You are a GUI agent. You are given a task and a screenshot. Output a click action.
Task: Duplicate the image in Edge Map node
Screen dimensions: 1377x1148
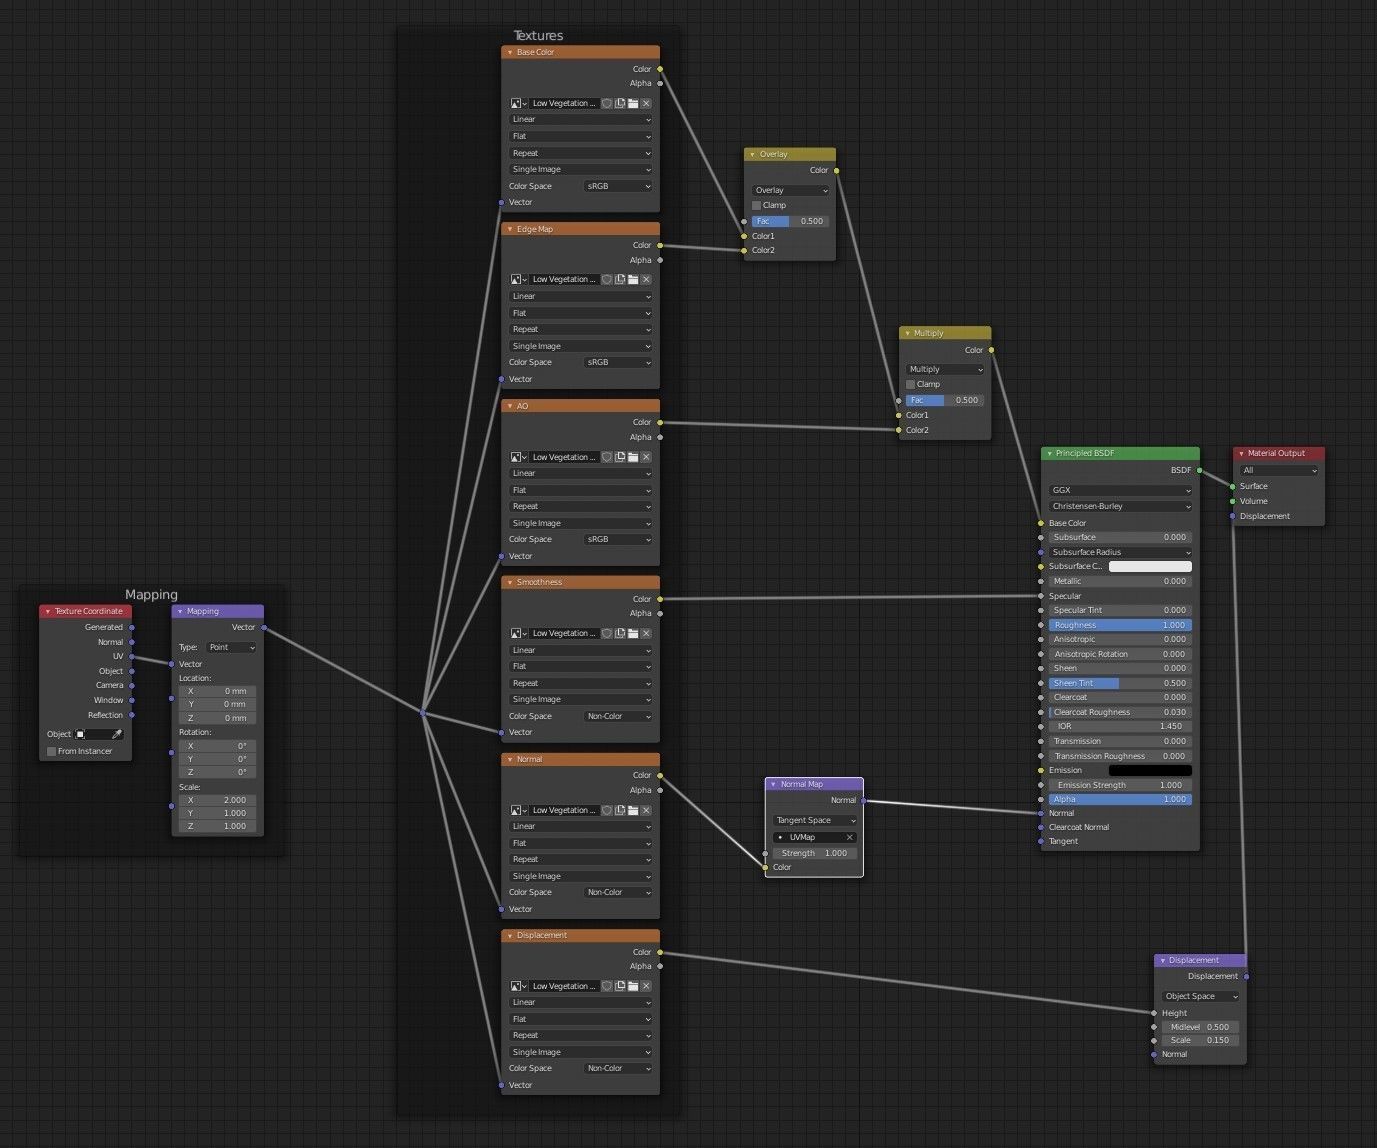(x=620, y=279)
